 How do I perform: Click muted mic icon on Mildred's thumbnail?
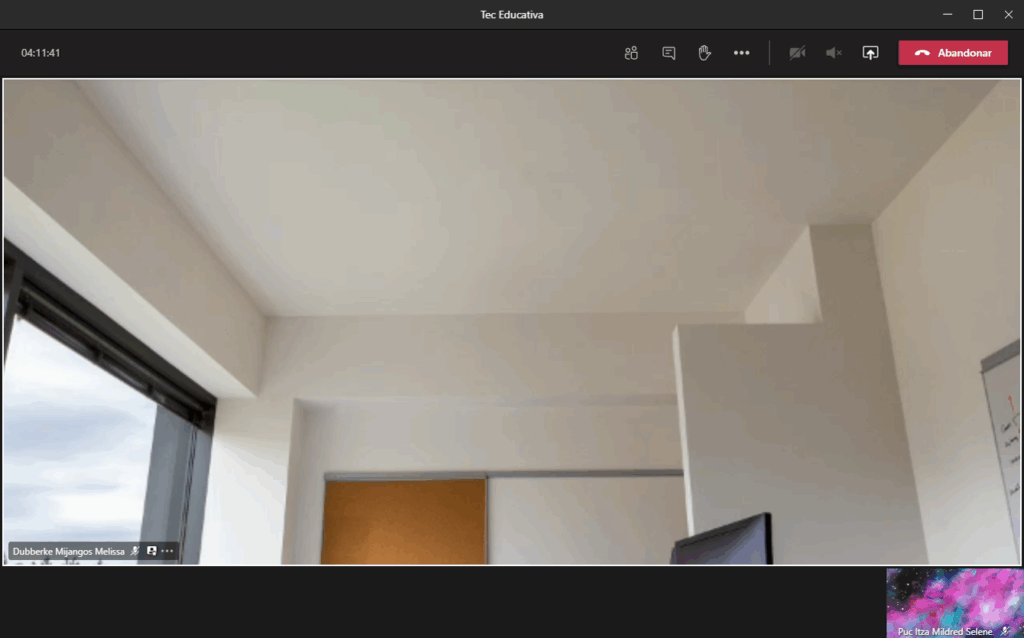pyautogui.click(x=1005, y=631)
